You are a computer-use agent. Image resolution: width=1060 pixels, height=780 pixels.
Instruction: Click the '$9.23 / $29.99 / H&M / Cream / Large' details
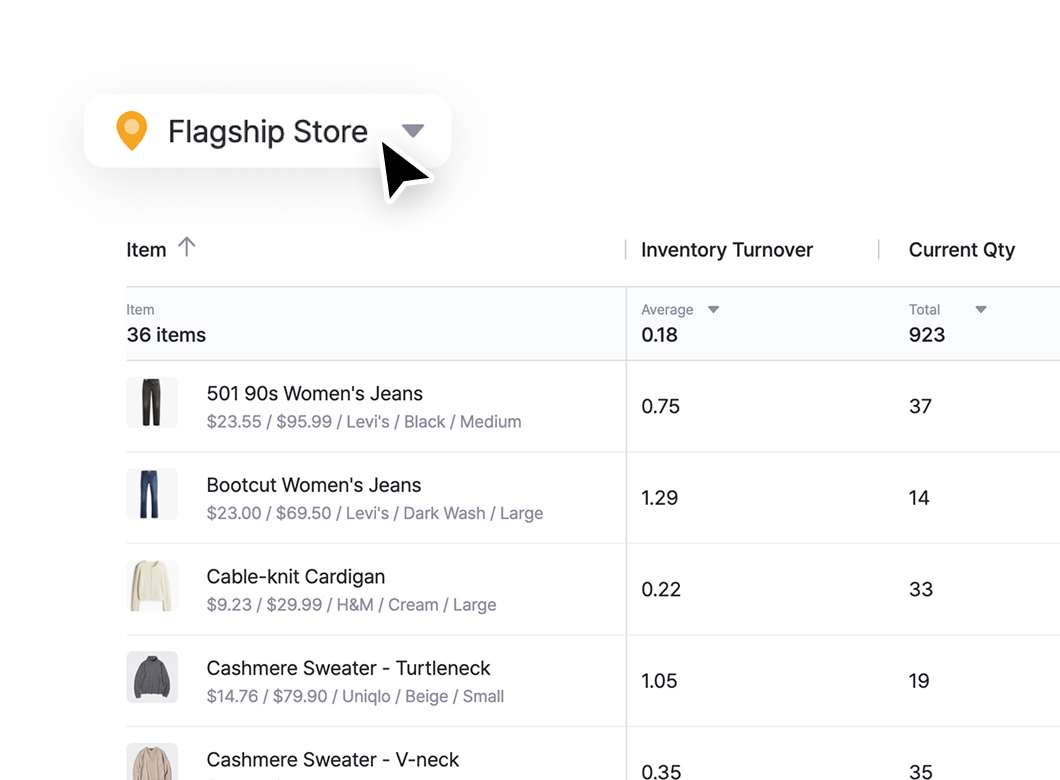[352, 604]
